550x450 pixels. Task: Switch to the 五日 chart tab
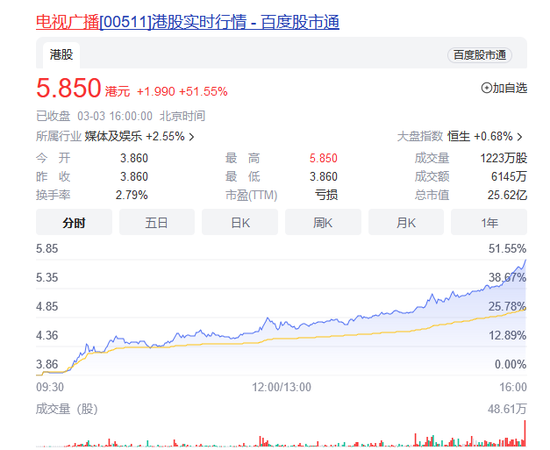tap(157, 222)
